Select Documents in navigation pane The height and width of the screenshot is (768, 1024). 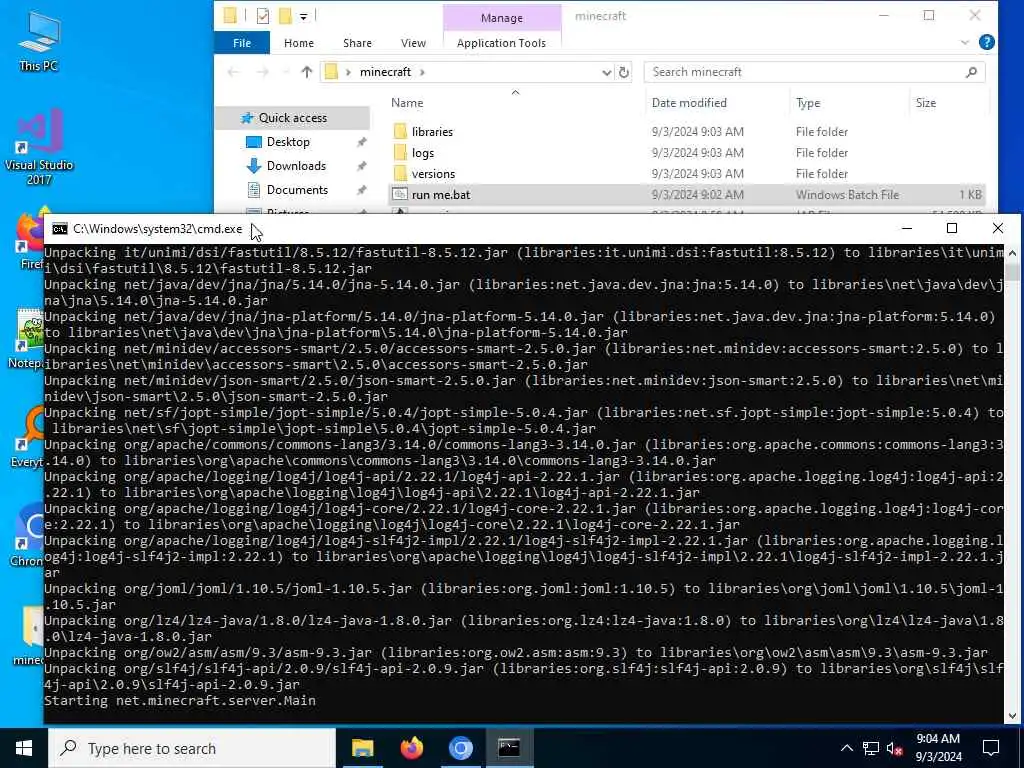[297, 190]
